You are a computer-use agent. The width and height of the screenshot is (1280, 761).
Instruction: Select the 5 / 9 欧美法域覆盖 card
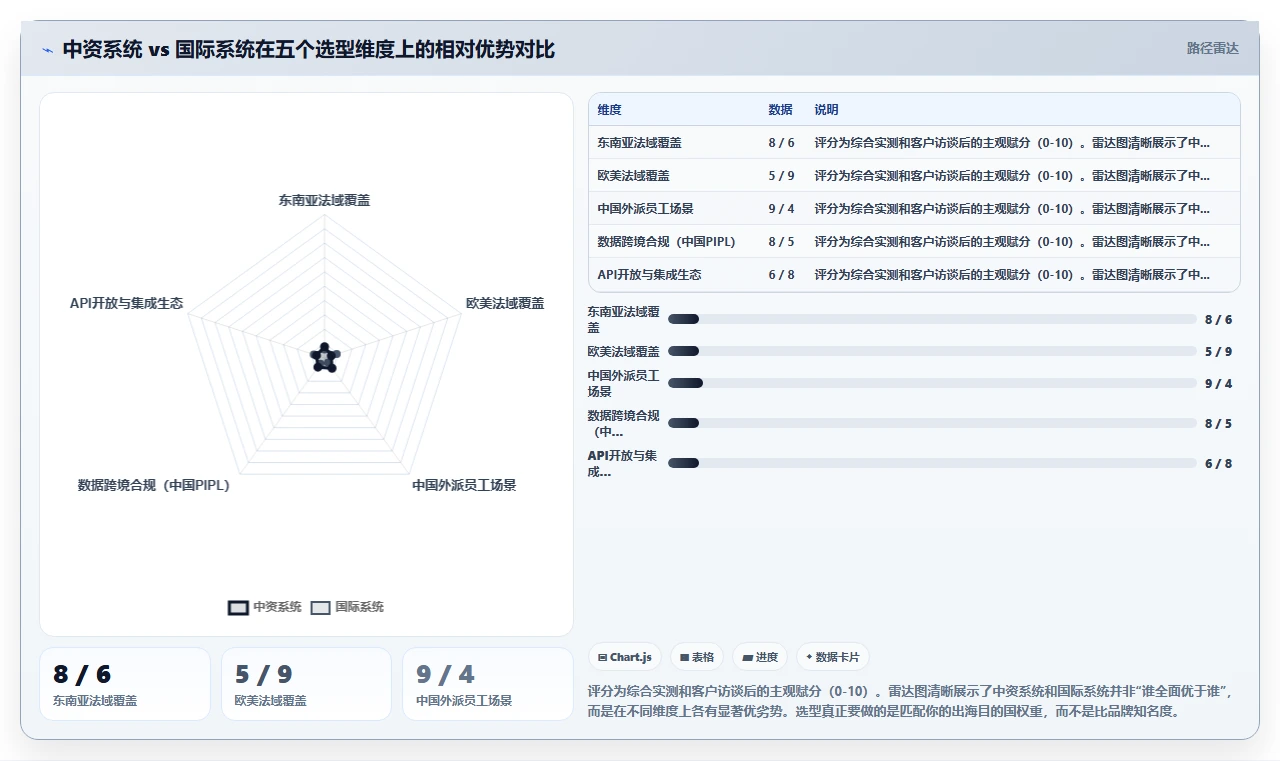tap(306, 684)
